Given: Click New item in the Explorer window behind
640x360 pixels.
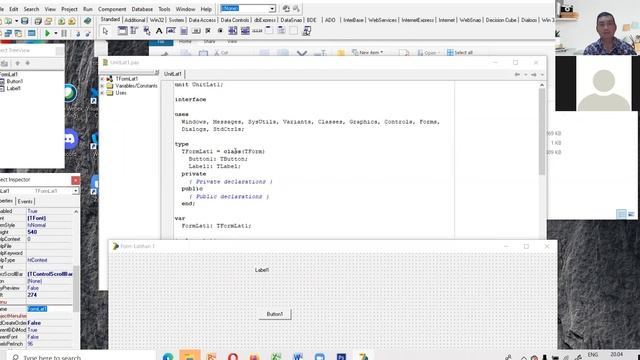Looking at the screenshot, I should coord(367,53).
